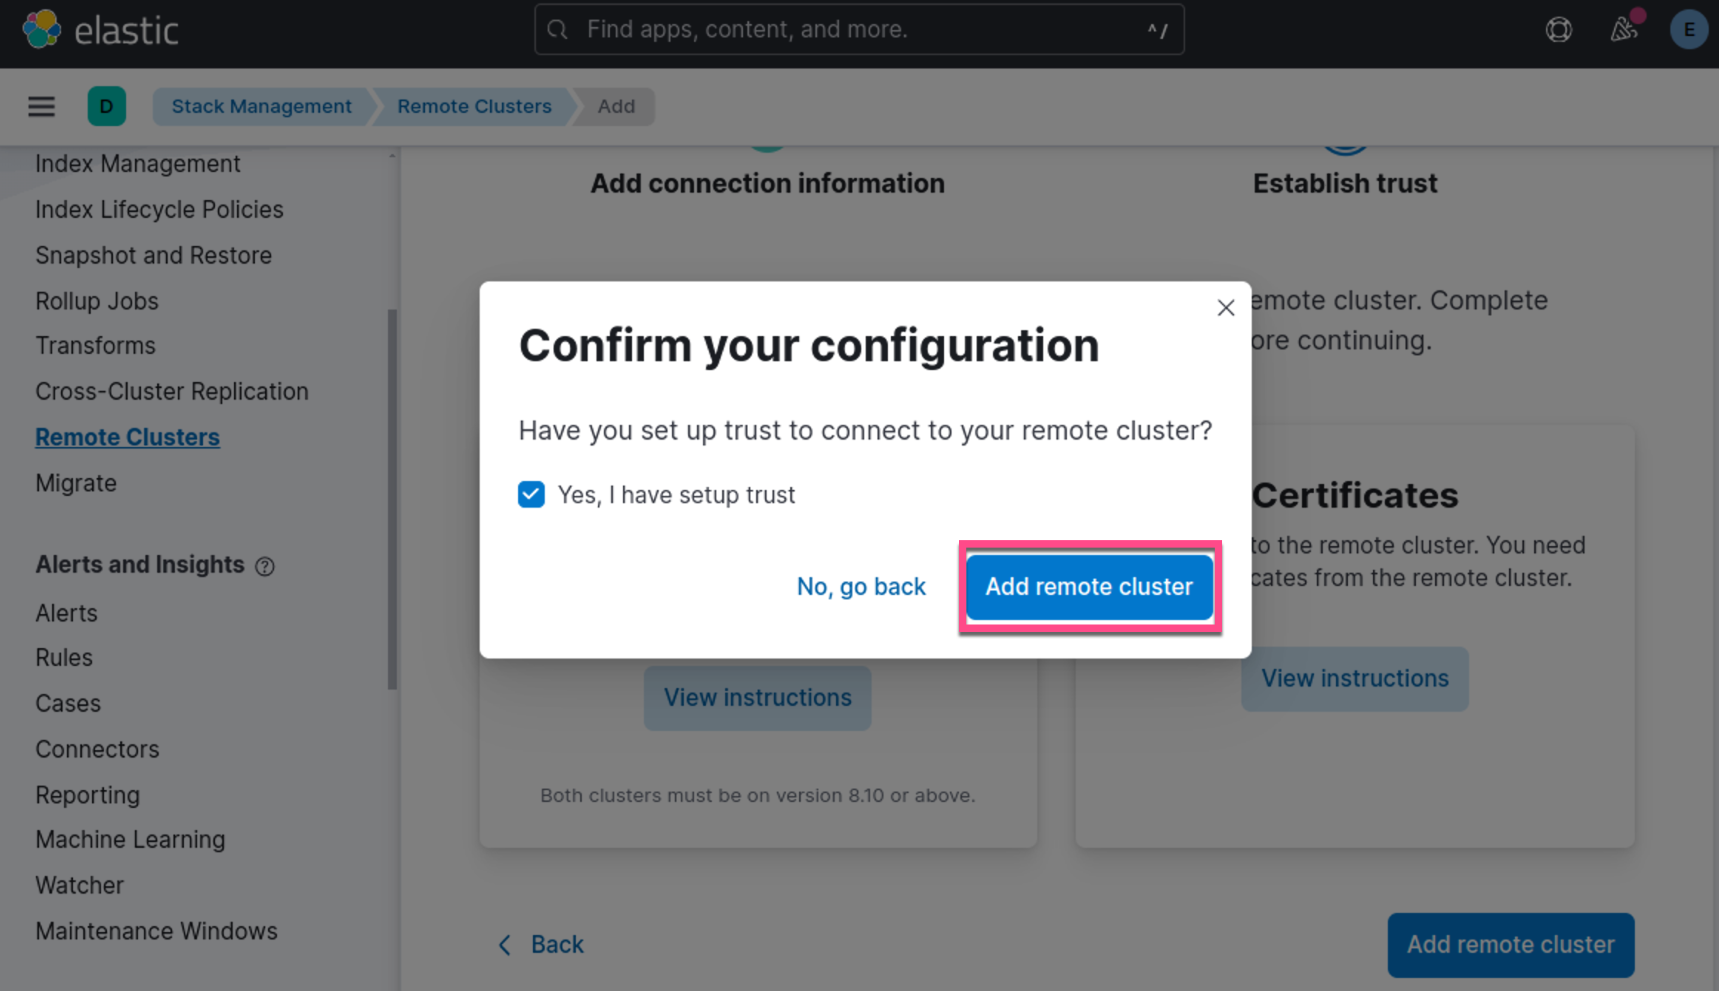Screen dimensions: 1719x991
Task: Click the Back chevron at bottom
Action: click(x=505, y=945)
